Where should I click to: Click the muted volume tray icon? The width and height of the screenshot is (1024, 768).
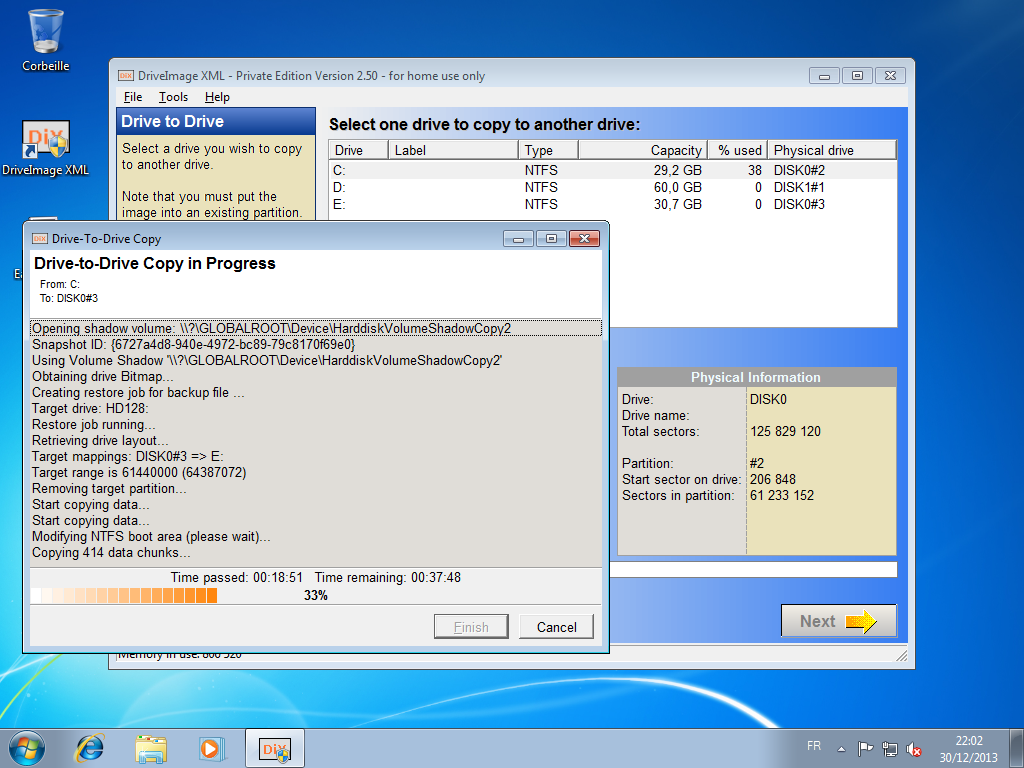click(914, 750)
